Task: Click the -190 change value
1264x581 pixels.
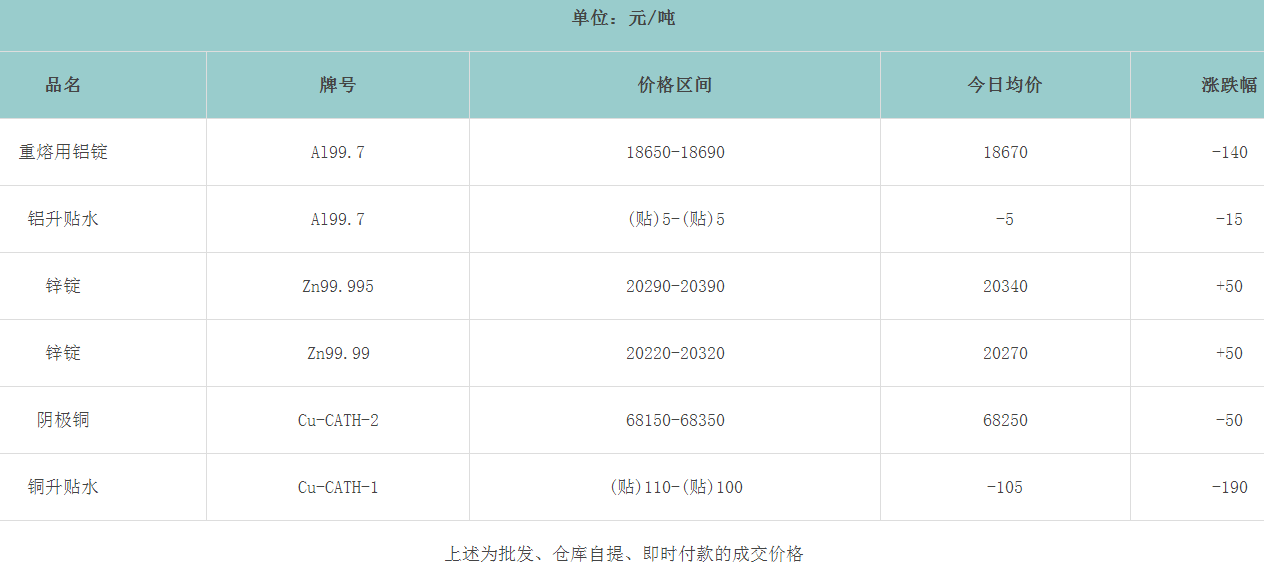Action: pos(1229,487)
